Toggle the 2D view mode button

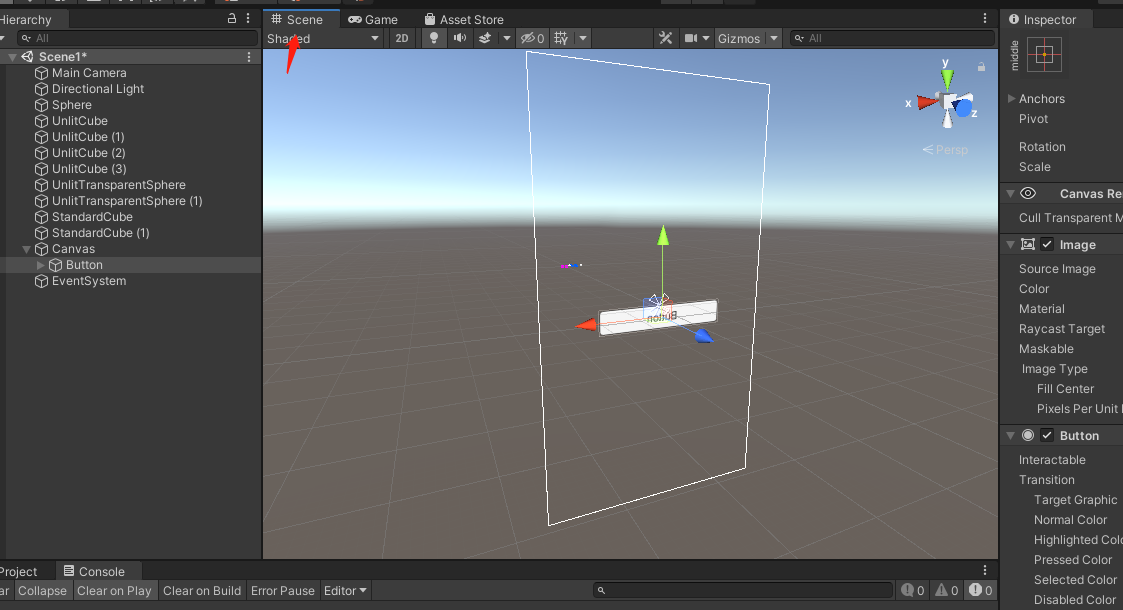tap(402, 38)
